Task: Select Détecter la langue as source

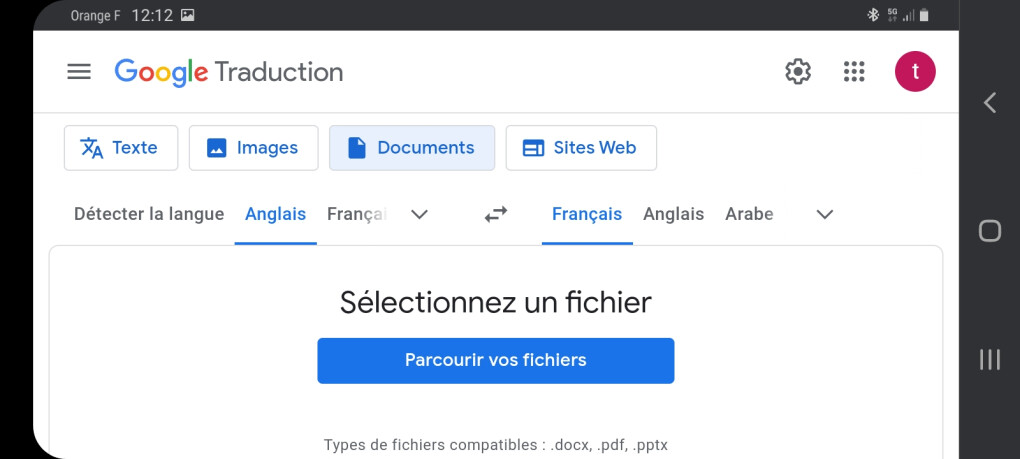Action: (149, 214)
